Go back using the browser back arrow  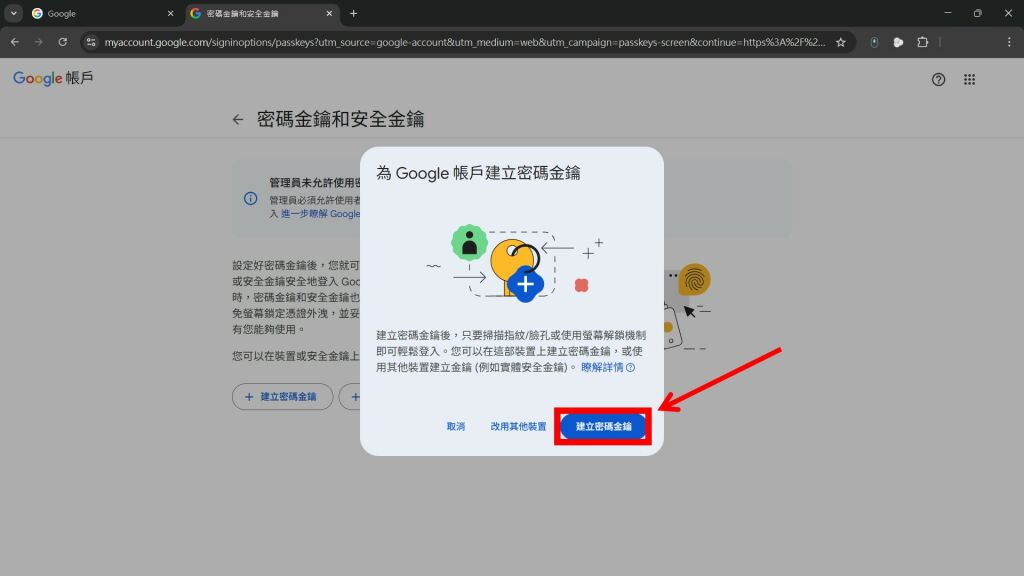click(x=15, y=42)
